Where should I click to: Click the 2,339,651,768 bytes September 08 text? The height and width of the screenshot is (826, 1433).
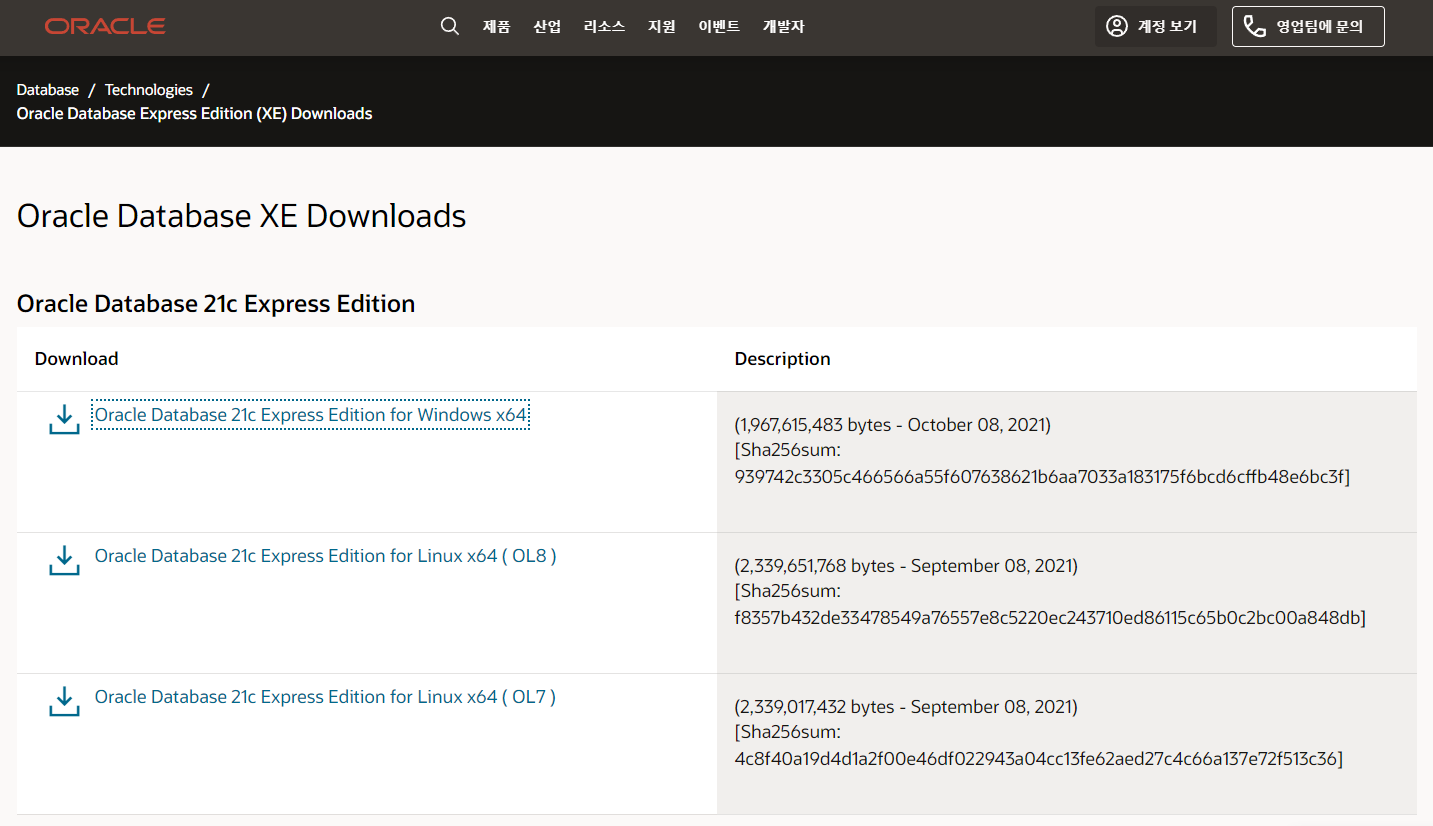(906, 566)
